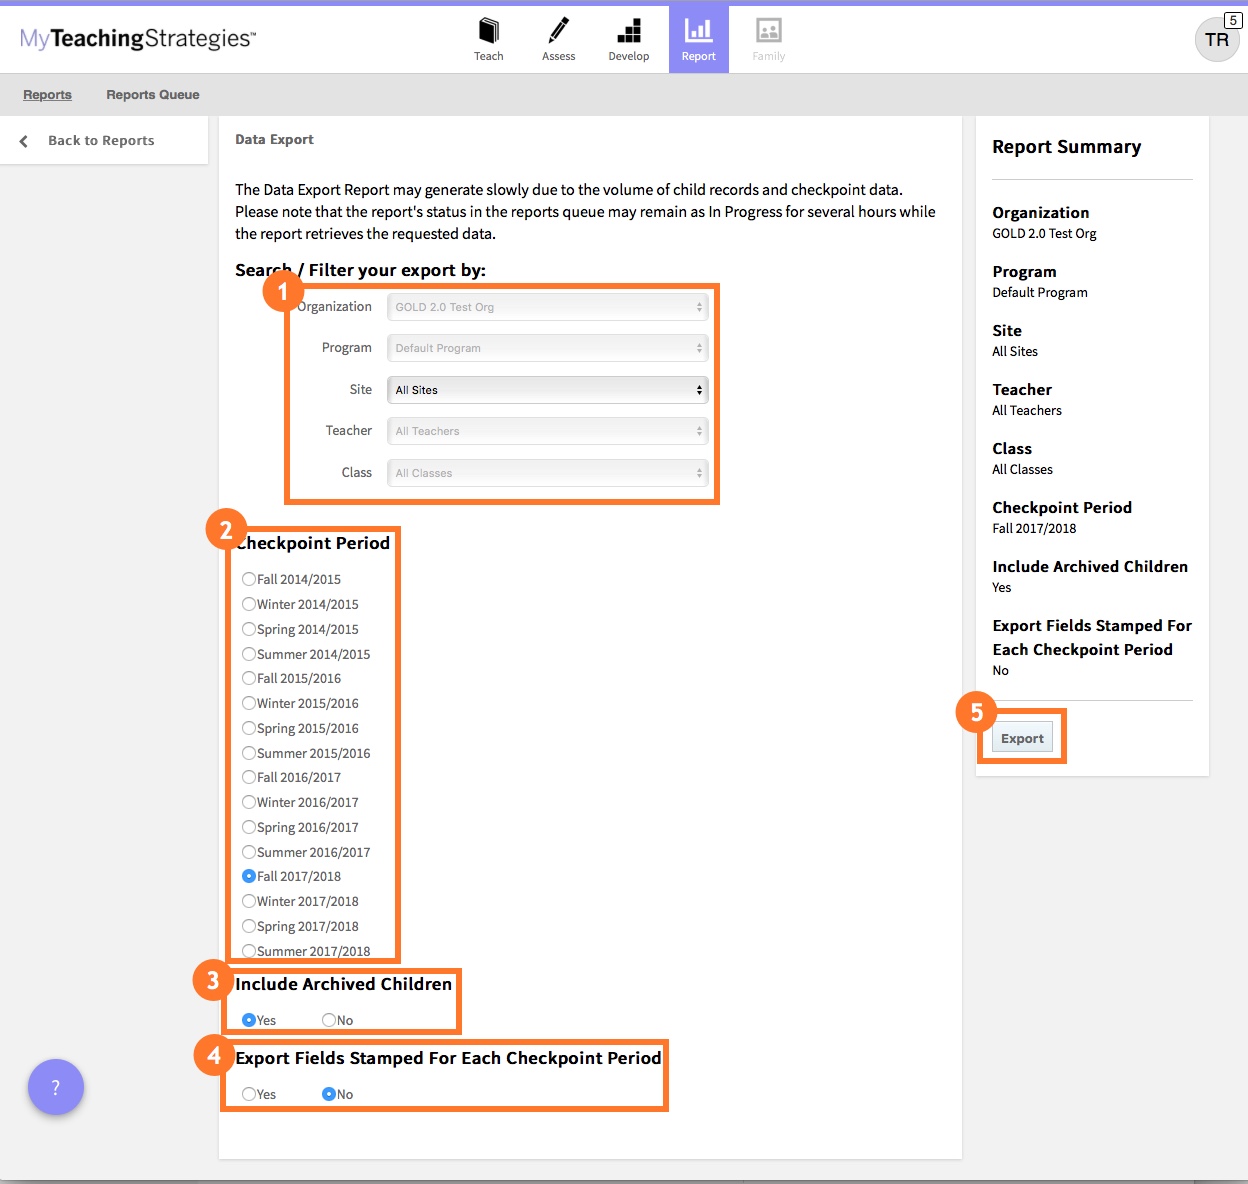Switch to the Reports Queue tab

click(x=153, y=95)
